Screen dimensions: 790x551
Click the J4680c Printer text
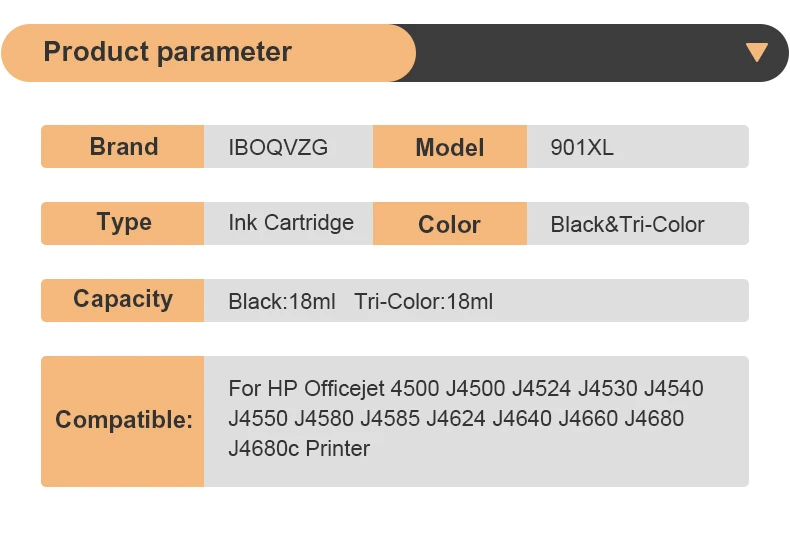[x=299, y=448]
